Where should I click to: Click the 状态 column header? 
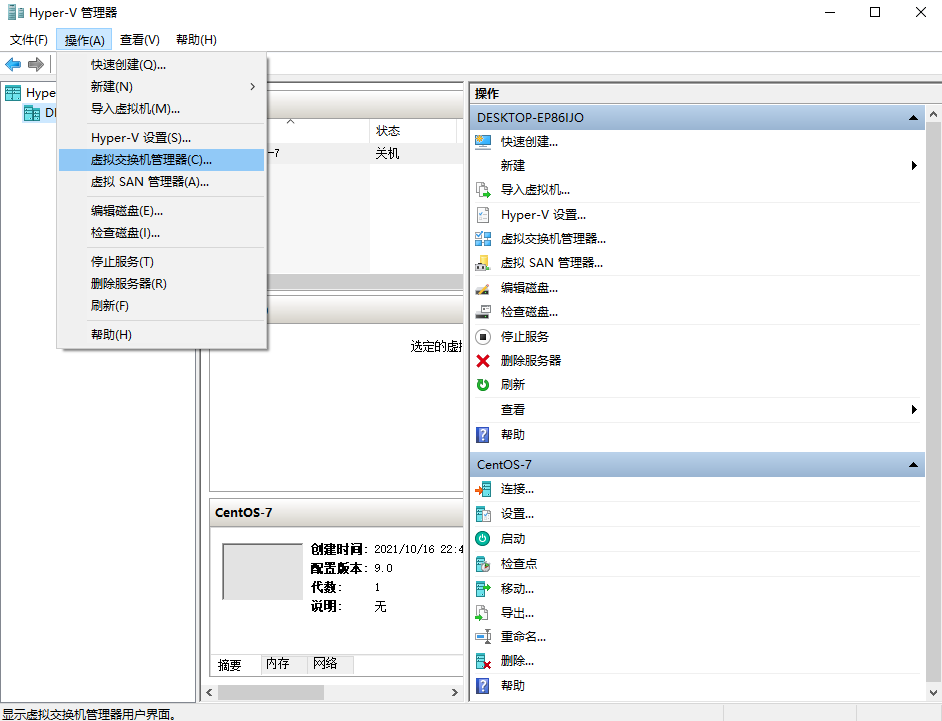(x=413, y=131)
